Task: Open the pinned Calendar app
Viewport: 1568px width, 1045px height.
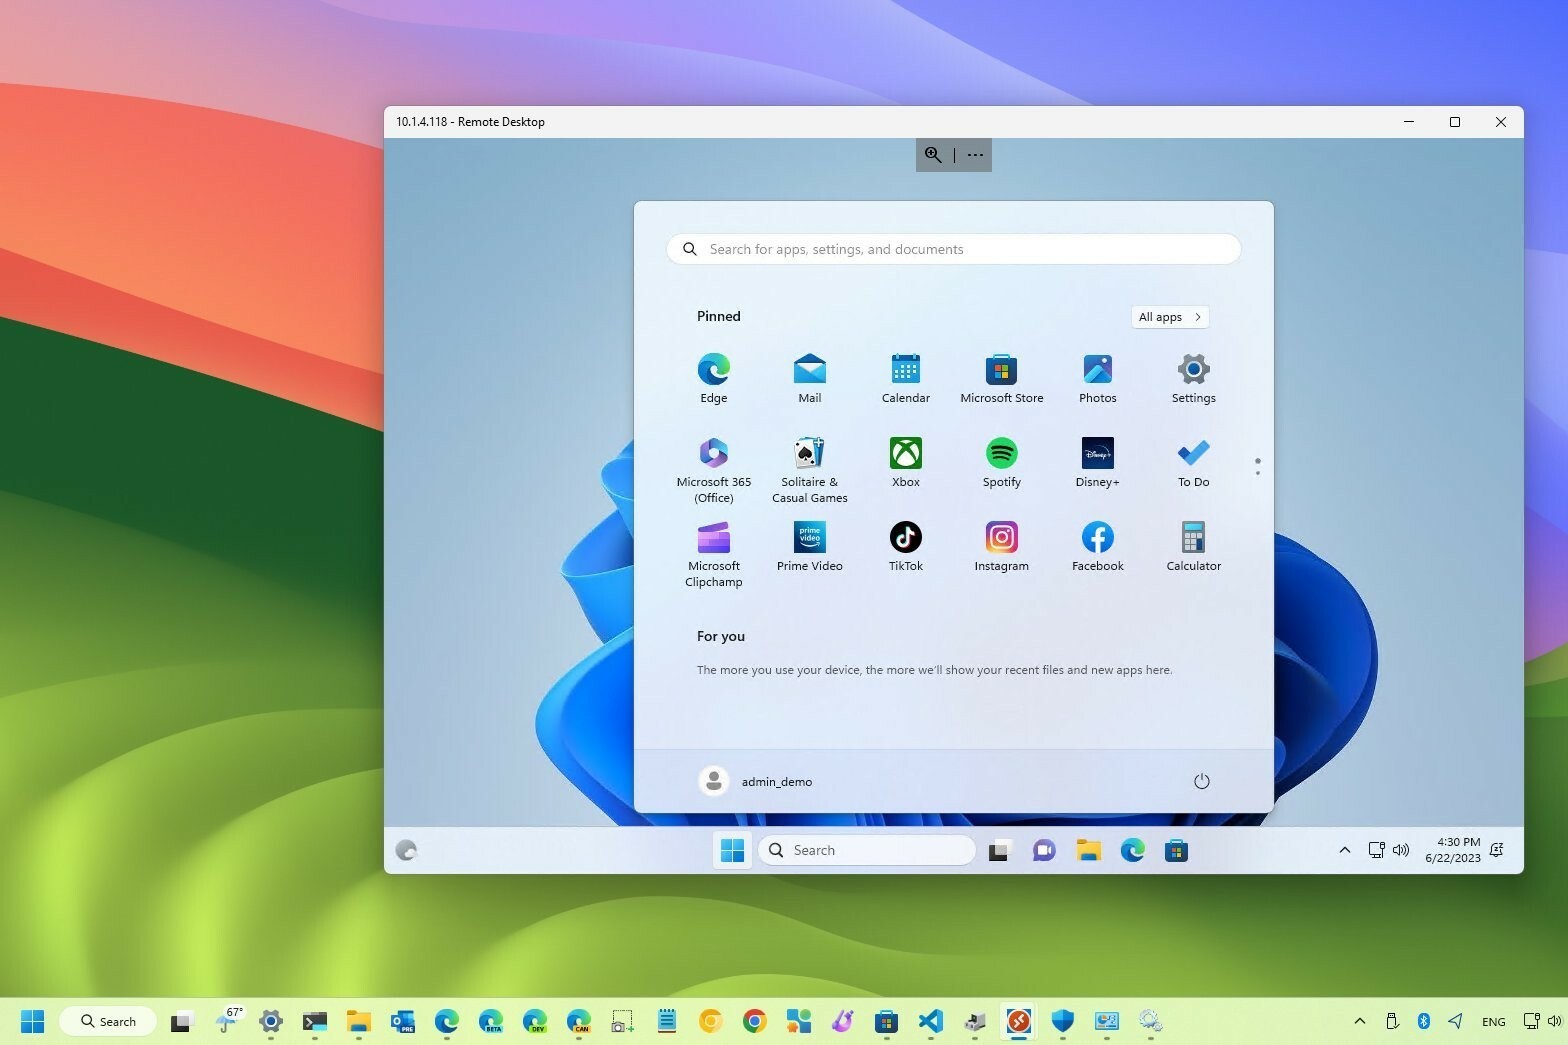Action: [x=905, y=378]
